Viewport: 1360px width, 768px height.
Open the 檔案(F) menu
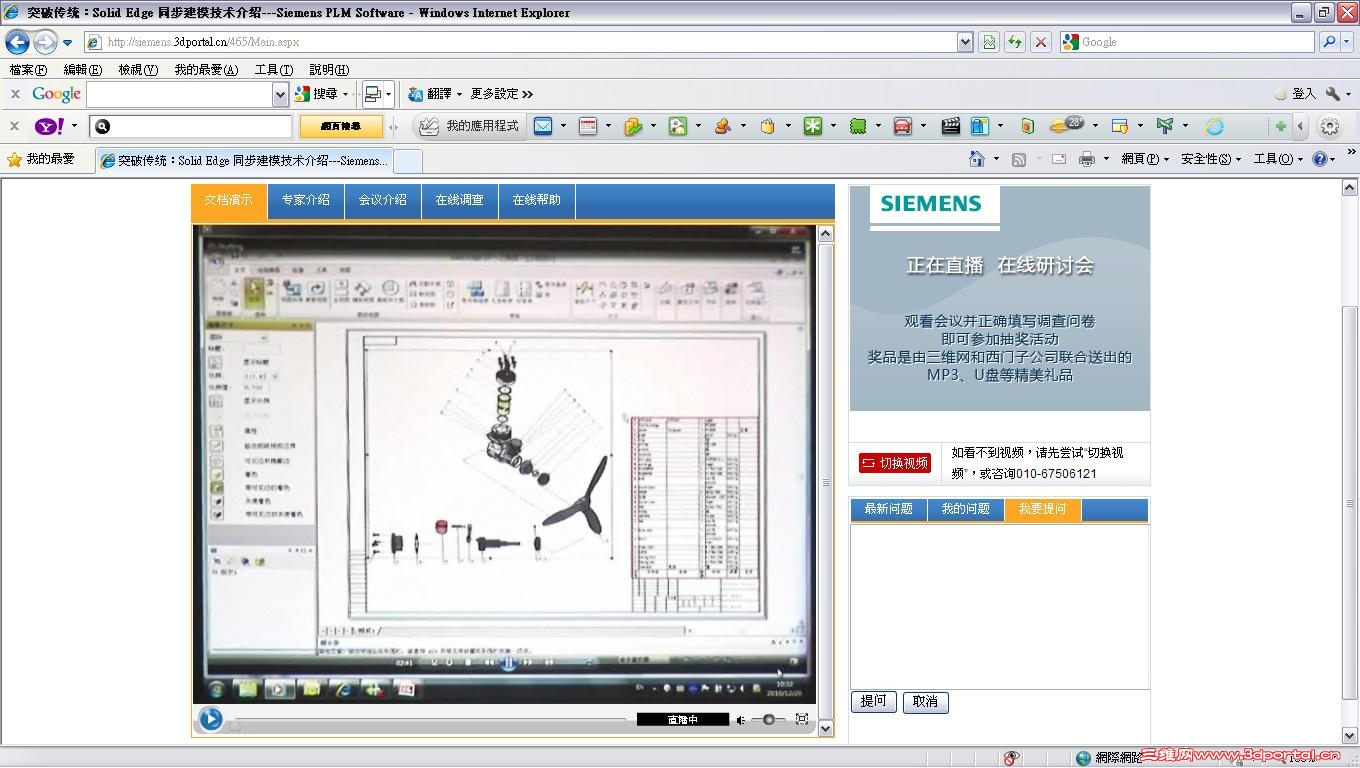[28, 70]
